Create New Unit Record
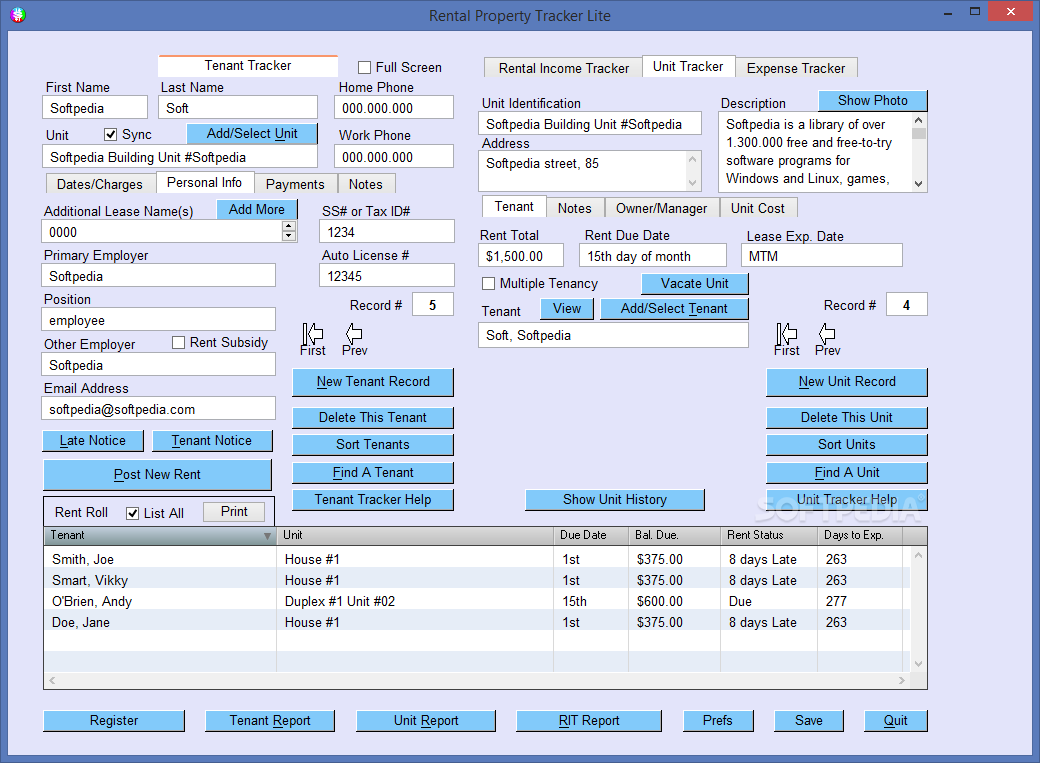 (x=847, y=382)
